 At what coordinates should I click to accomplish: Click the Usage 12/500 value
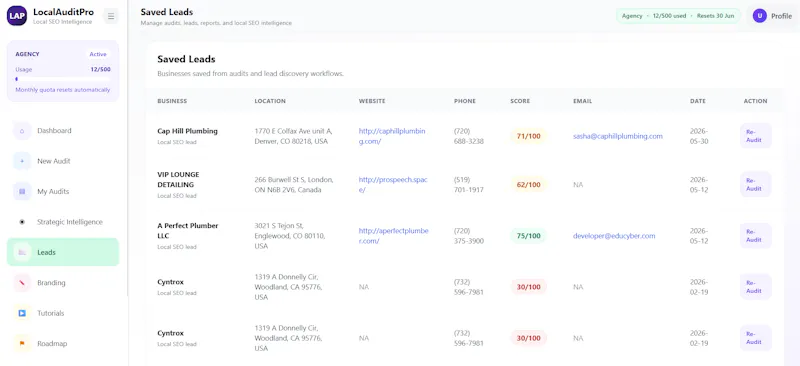101,69
